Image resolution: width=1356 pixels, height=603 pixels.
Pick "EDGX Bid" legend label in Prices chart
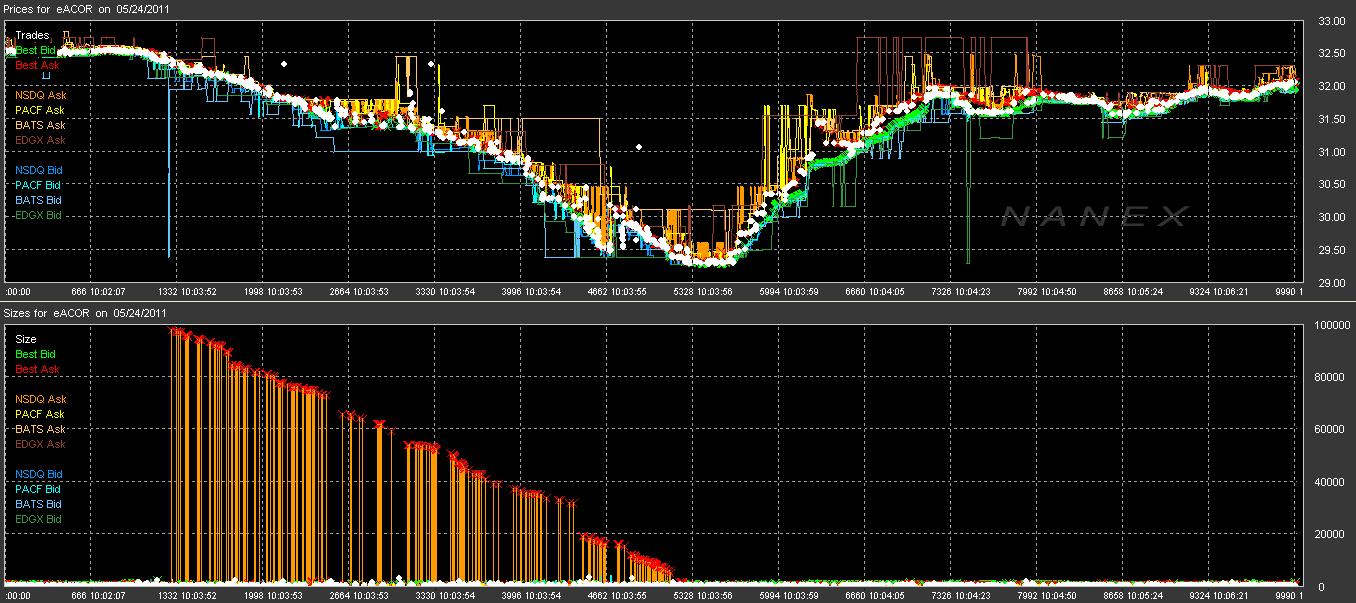tap(38, 215)
